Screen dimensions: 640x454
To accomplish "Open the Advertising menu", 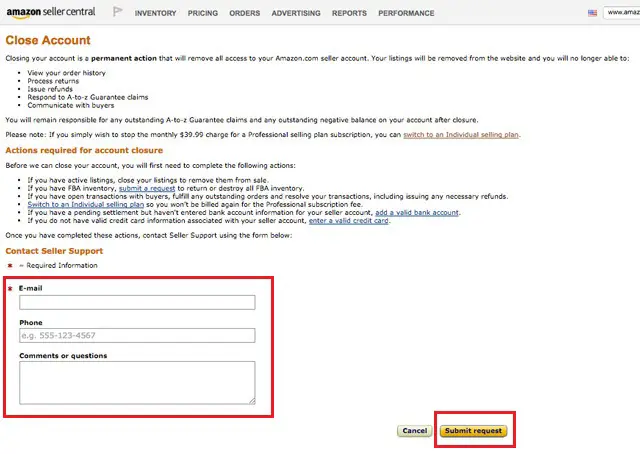I will coord(296,13).
